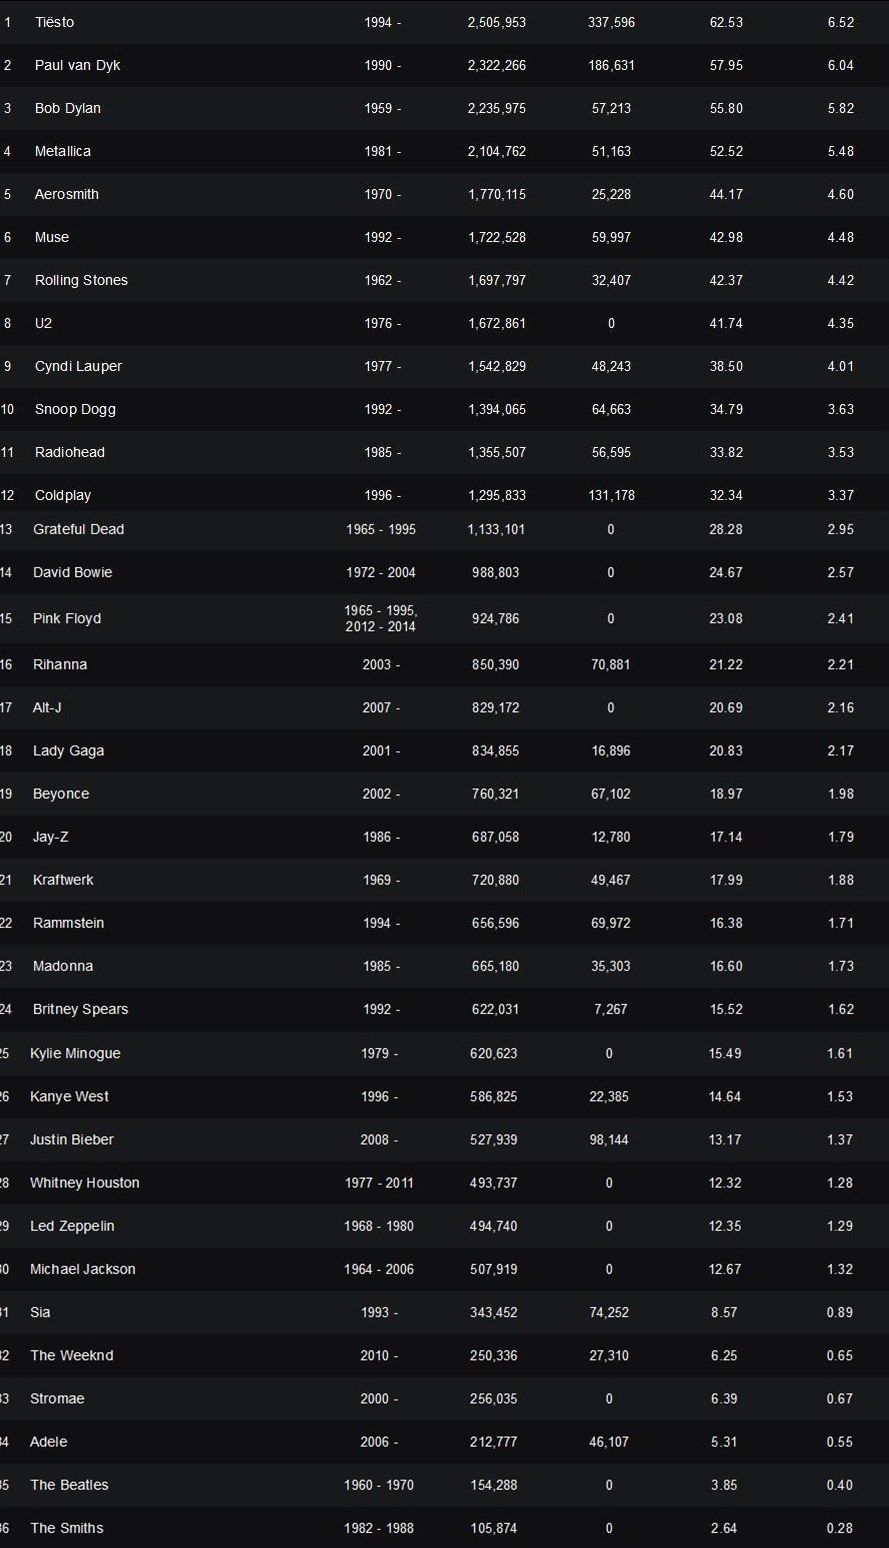Select Britney Spears in the list
Screen dimensions: 889x1548
(x=80, y=1009)
